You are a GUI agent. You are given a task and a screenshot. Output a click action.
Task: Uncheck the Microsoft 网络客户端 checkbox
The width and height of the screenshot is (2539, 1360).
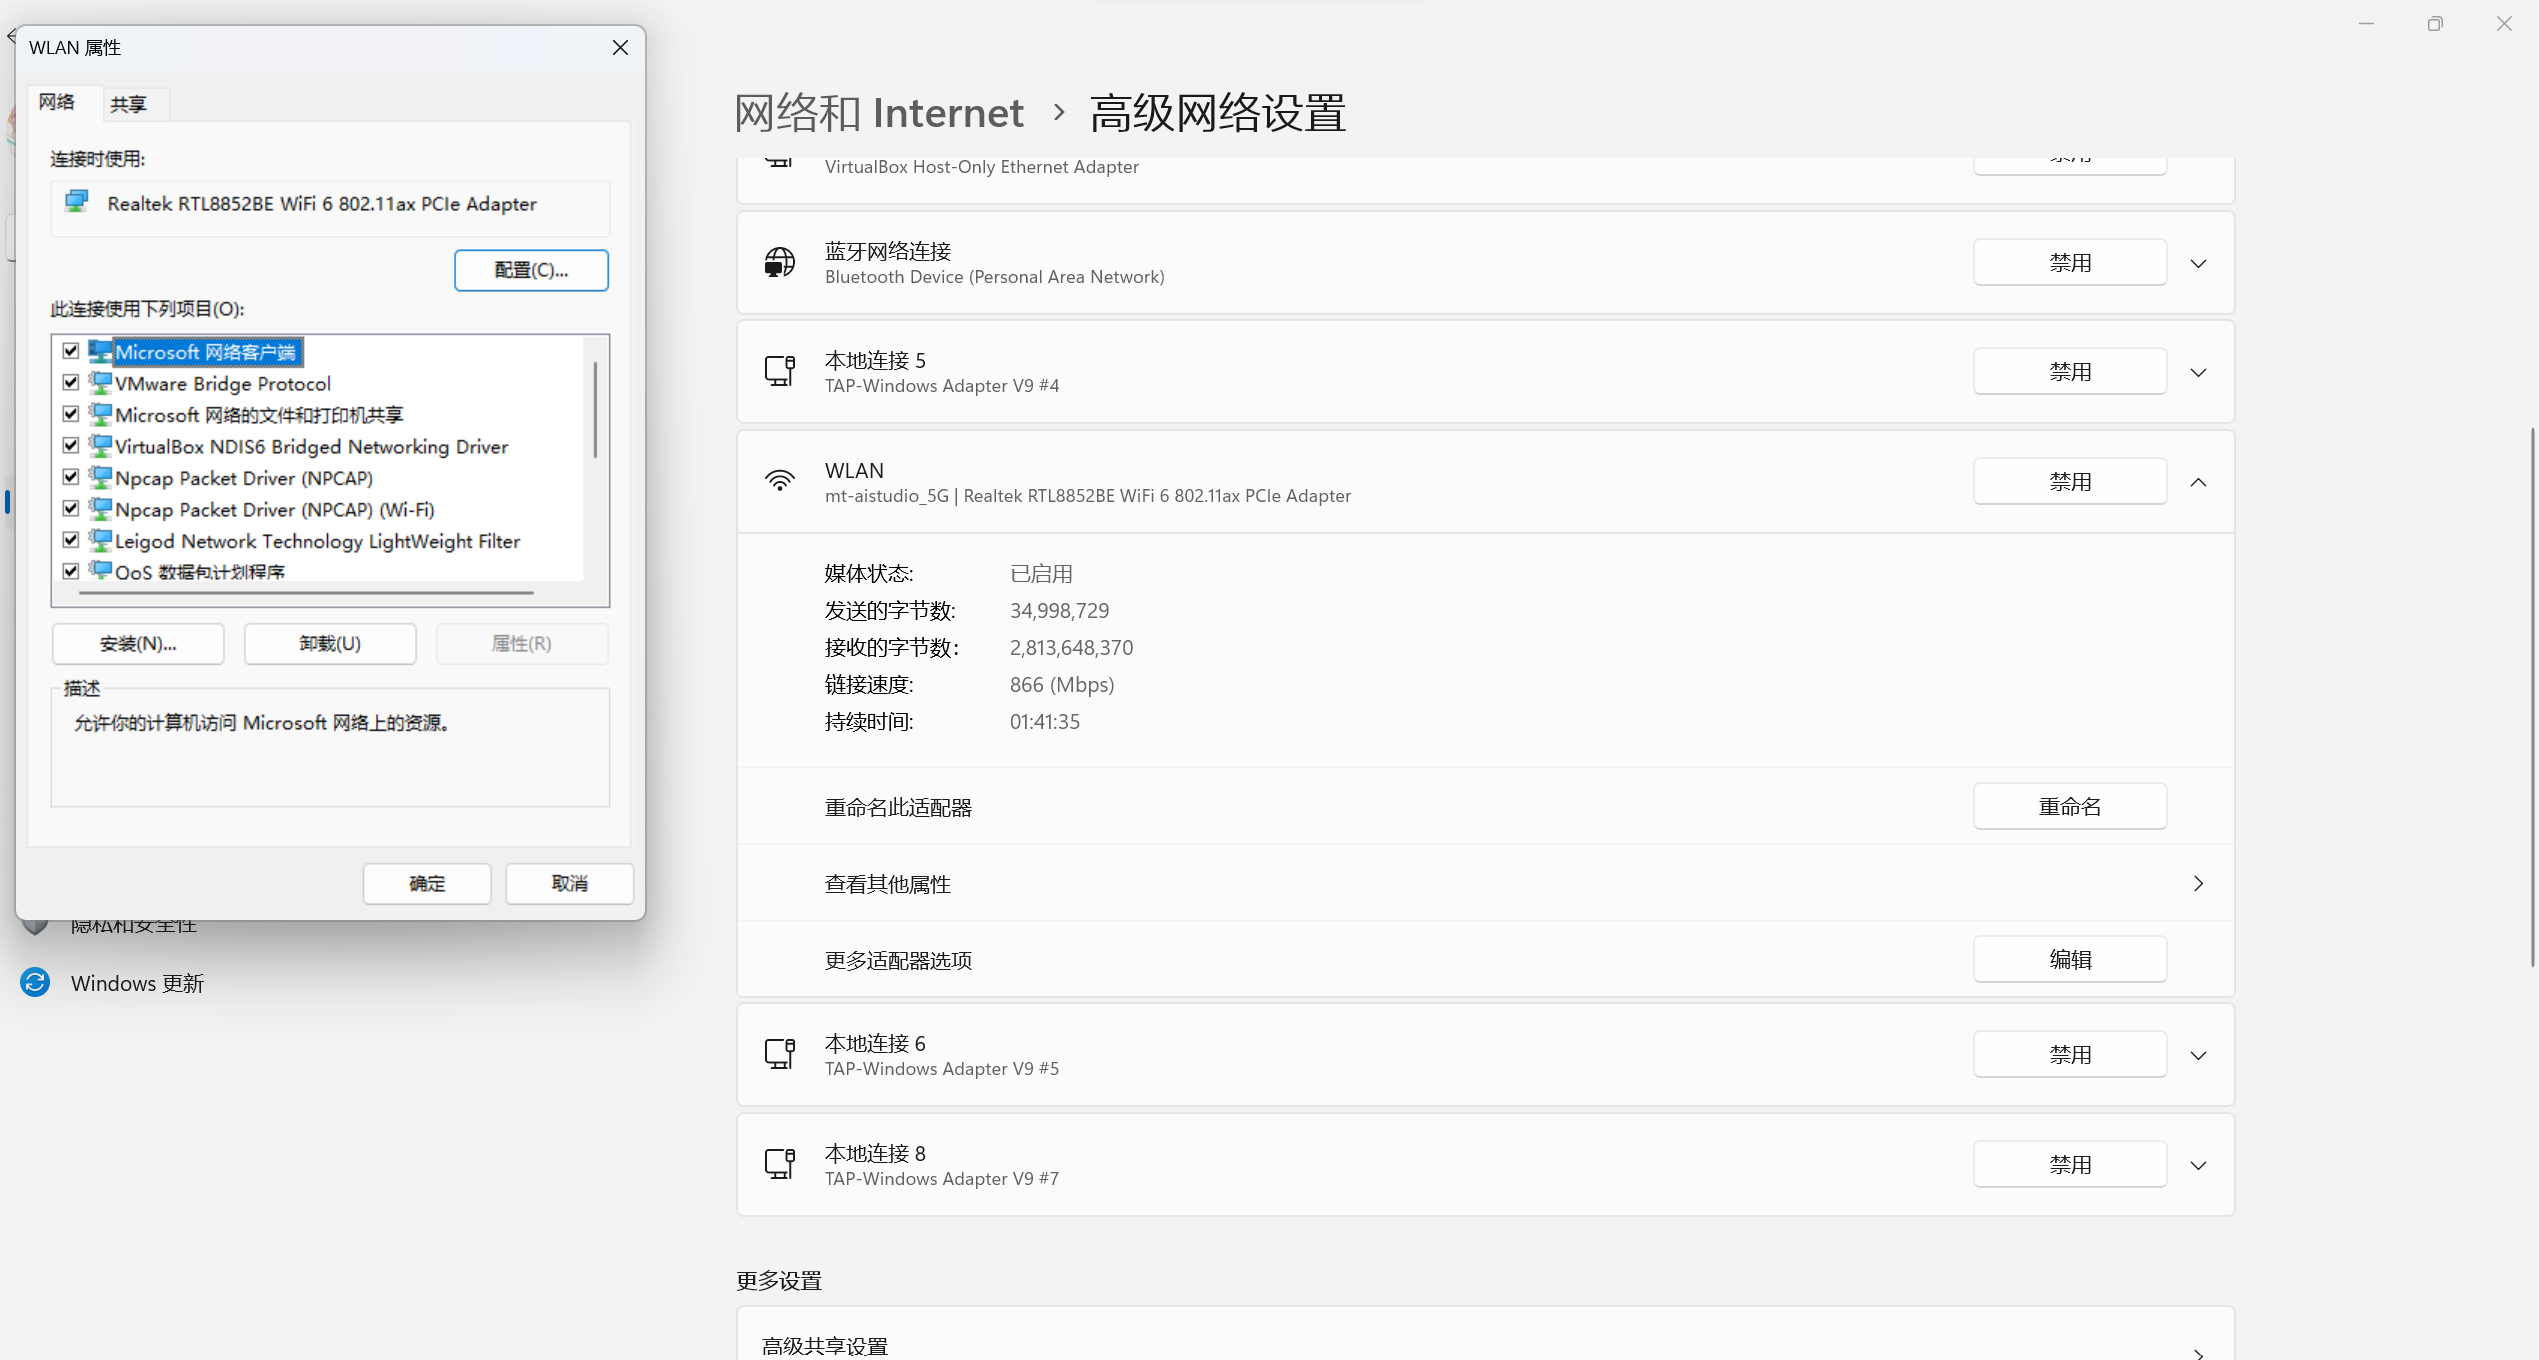click(71, 351)
